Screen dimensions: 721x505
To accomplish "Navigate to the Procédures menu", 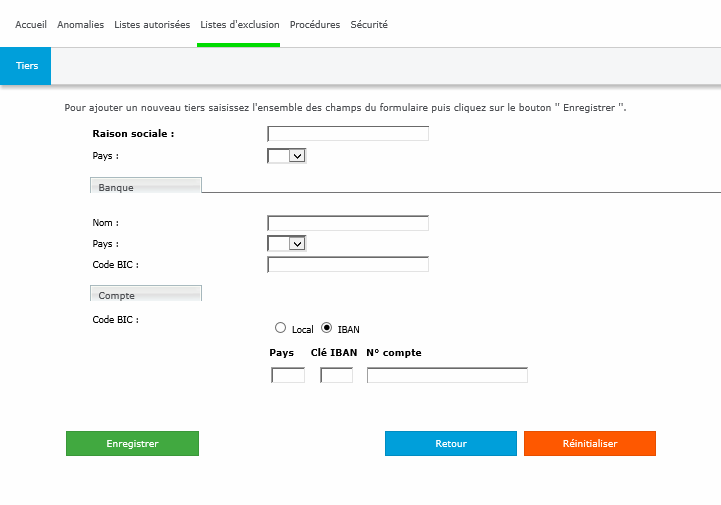I will 314,24.
